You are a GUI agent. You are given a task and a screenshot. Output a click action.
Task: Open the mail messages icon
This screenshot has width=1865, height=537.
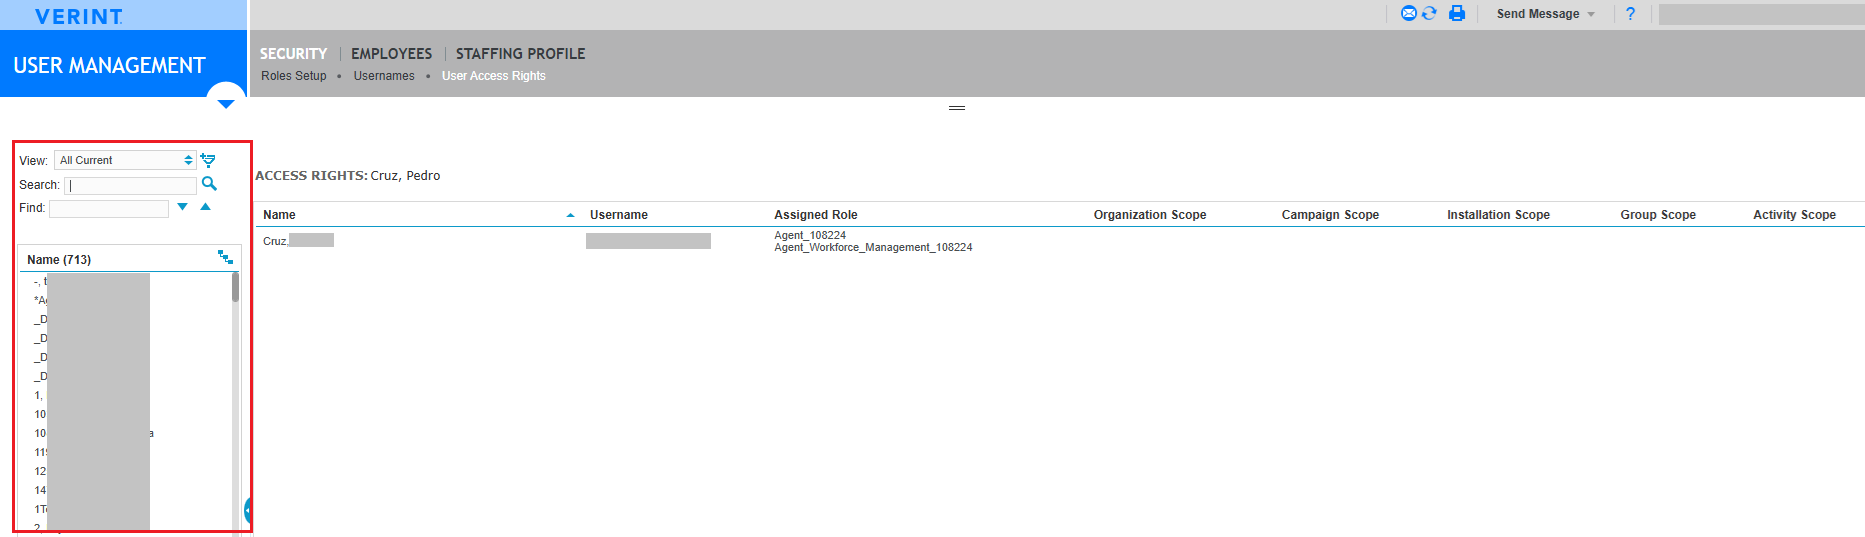pos(1408,13)
